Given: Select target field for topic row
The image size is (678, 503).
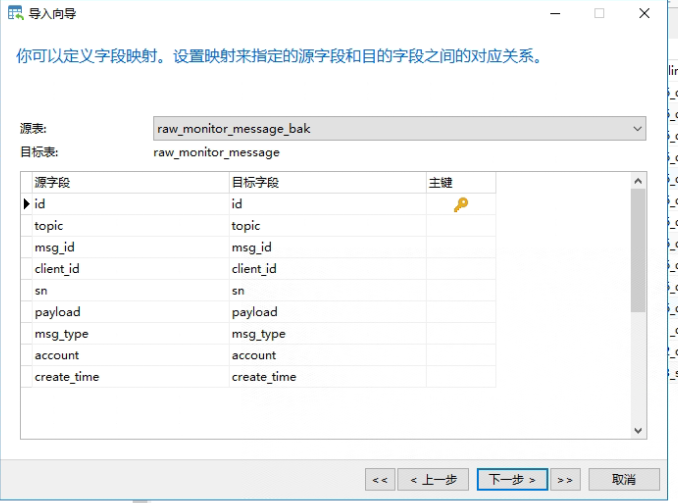Looking at the screenshot, I should point(327,226).
